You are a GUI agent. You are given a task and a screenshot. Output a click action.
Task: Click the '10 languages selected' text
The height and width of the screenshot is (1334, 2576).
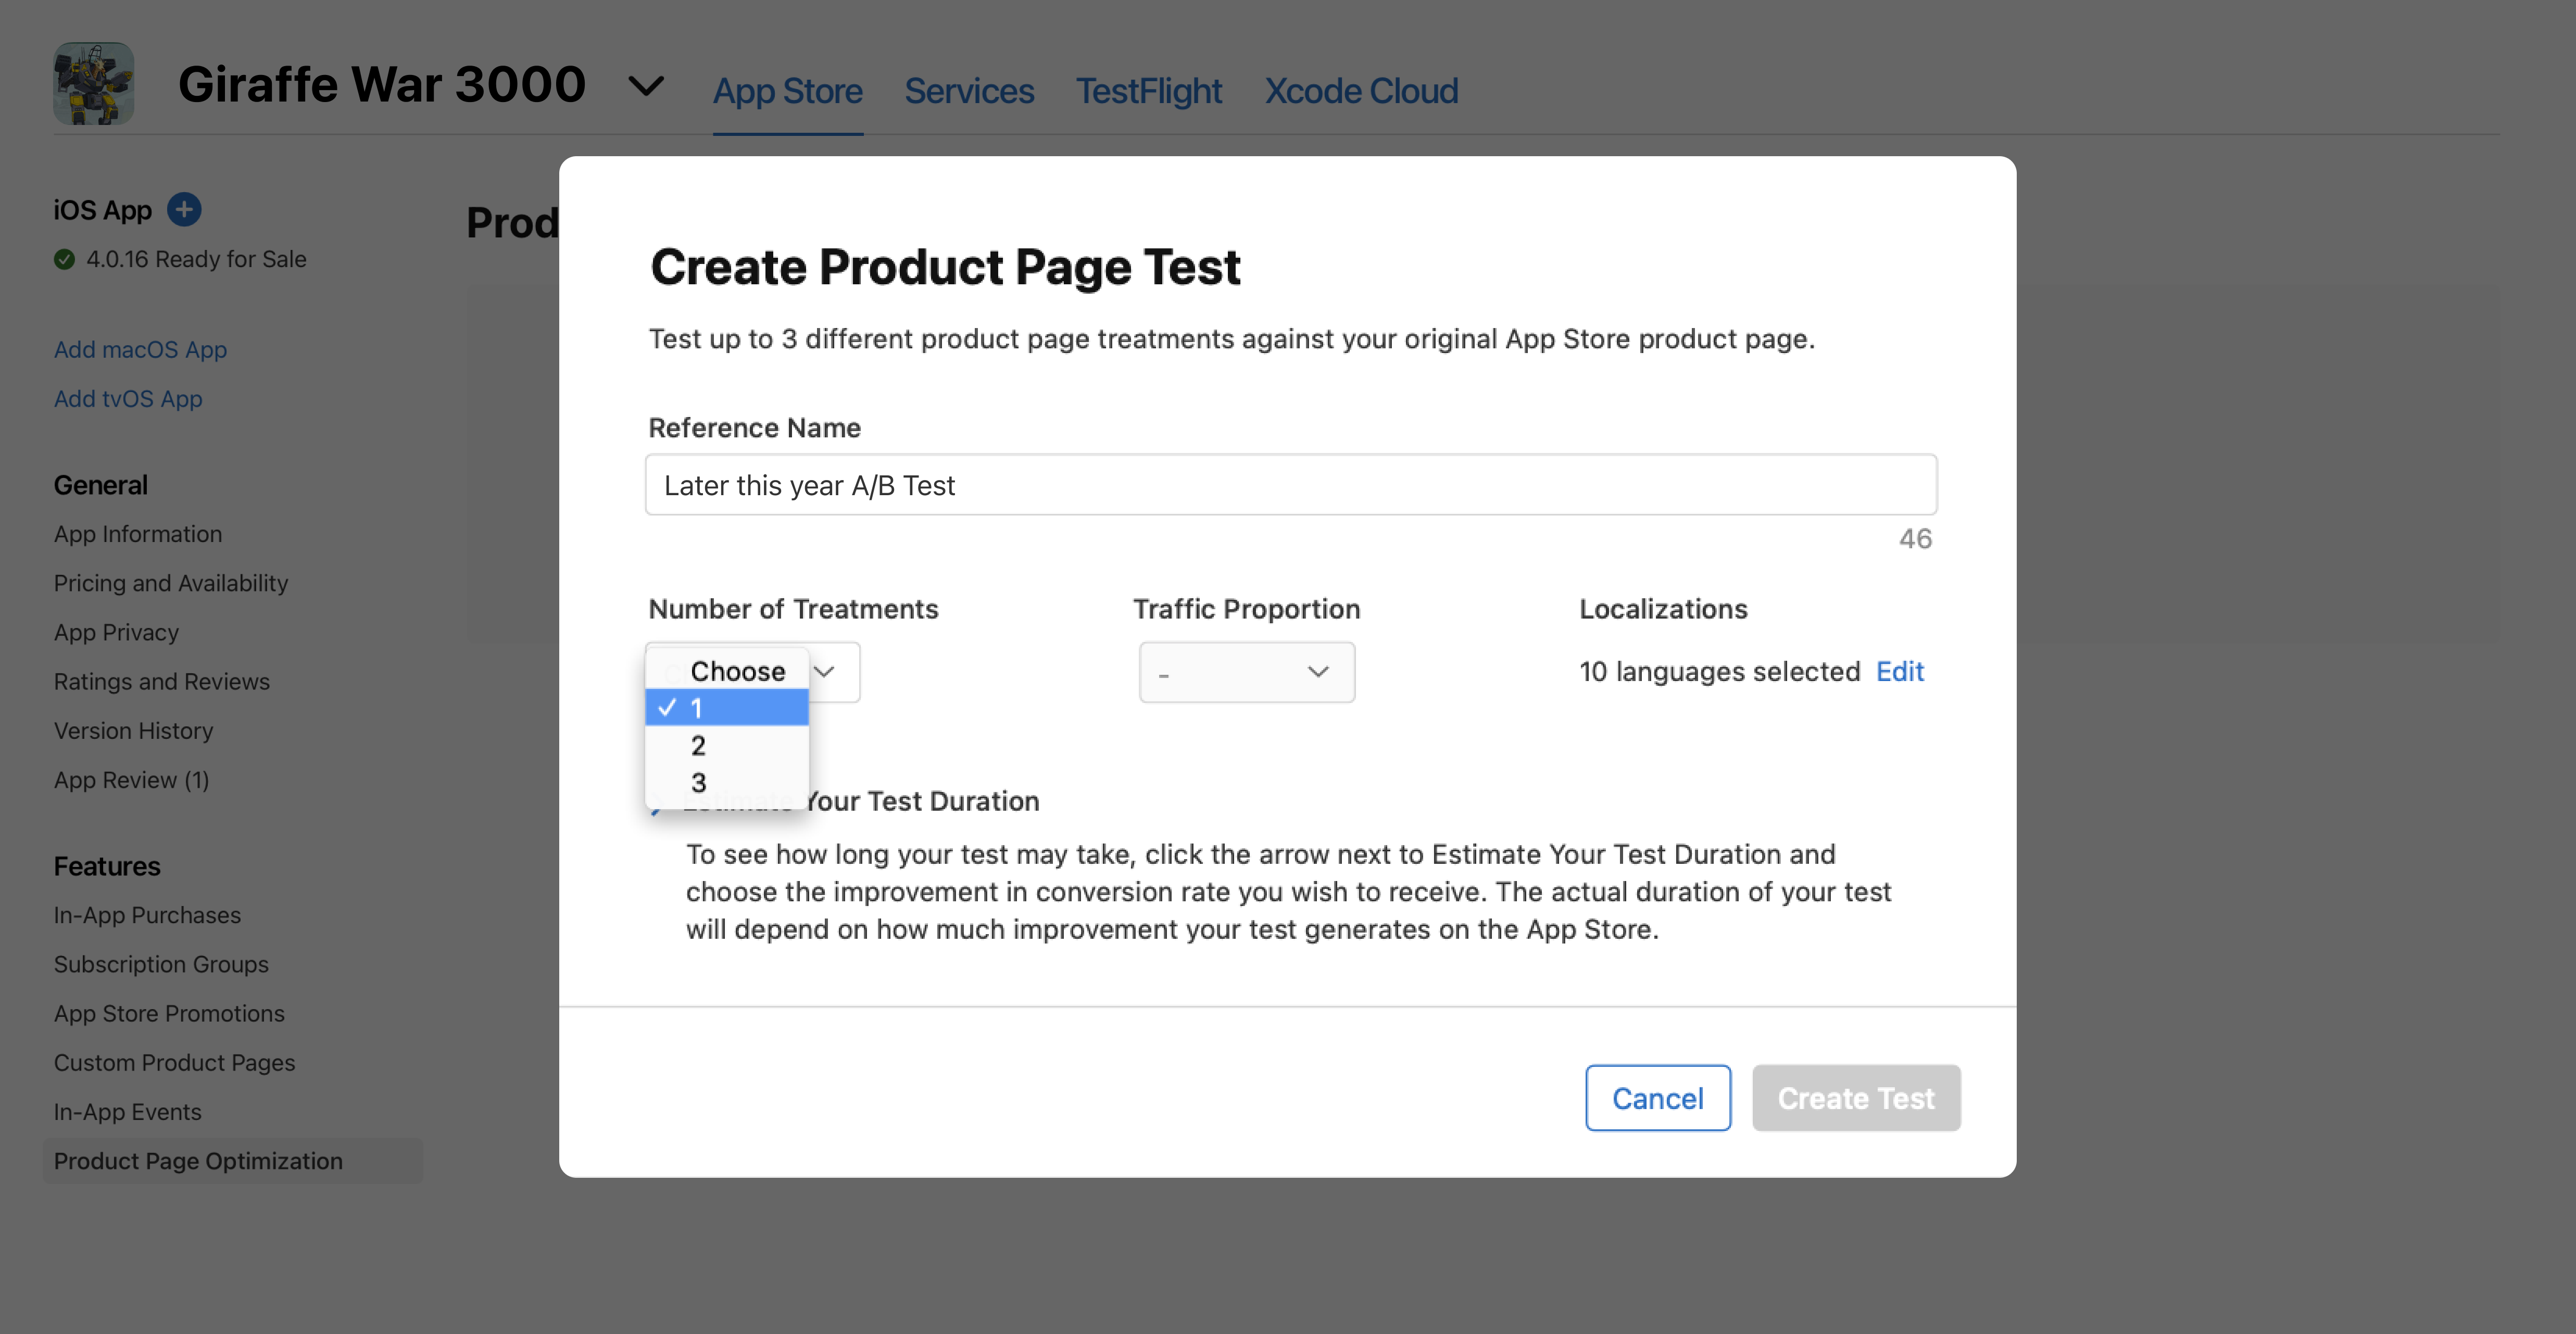click(x=1720, y=671)
